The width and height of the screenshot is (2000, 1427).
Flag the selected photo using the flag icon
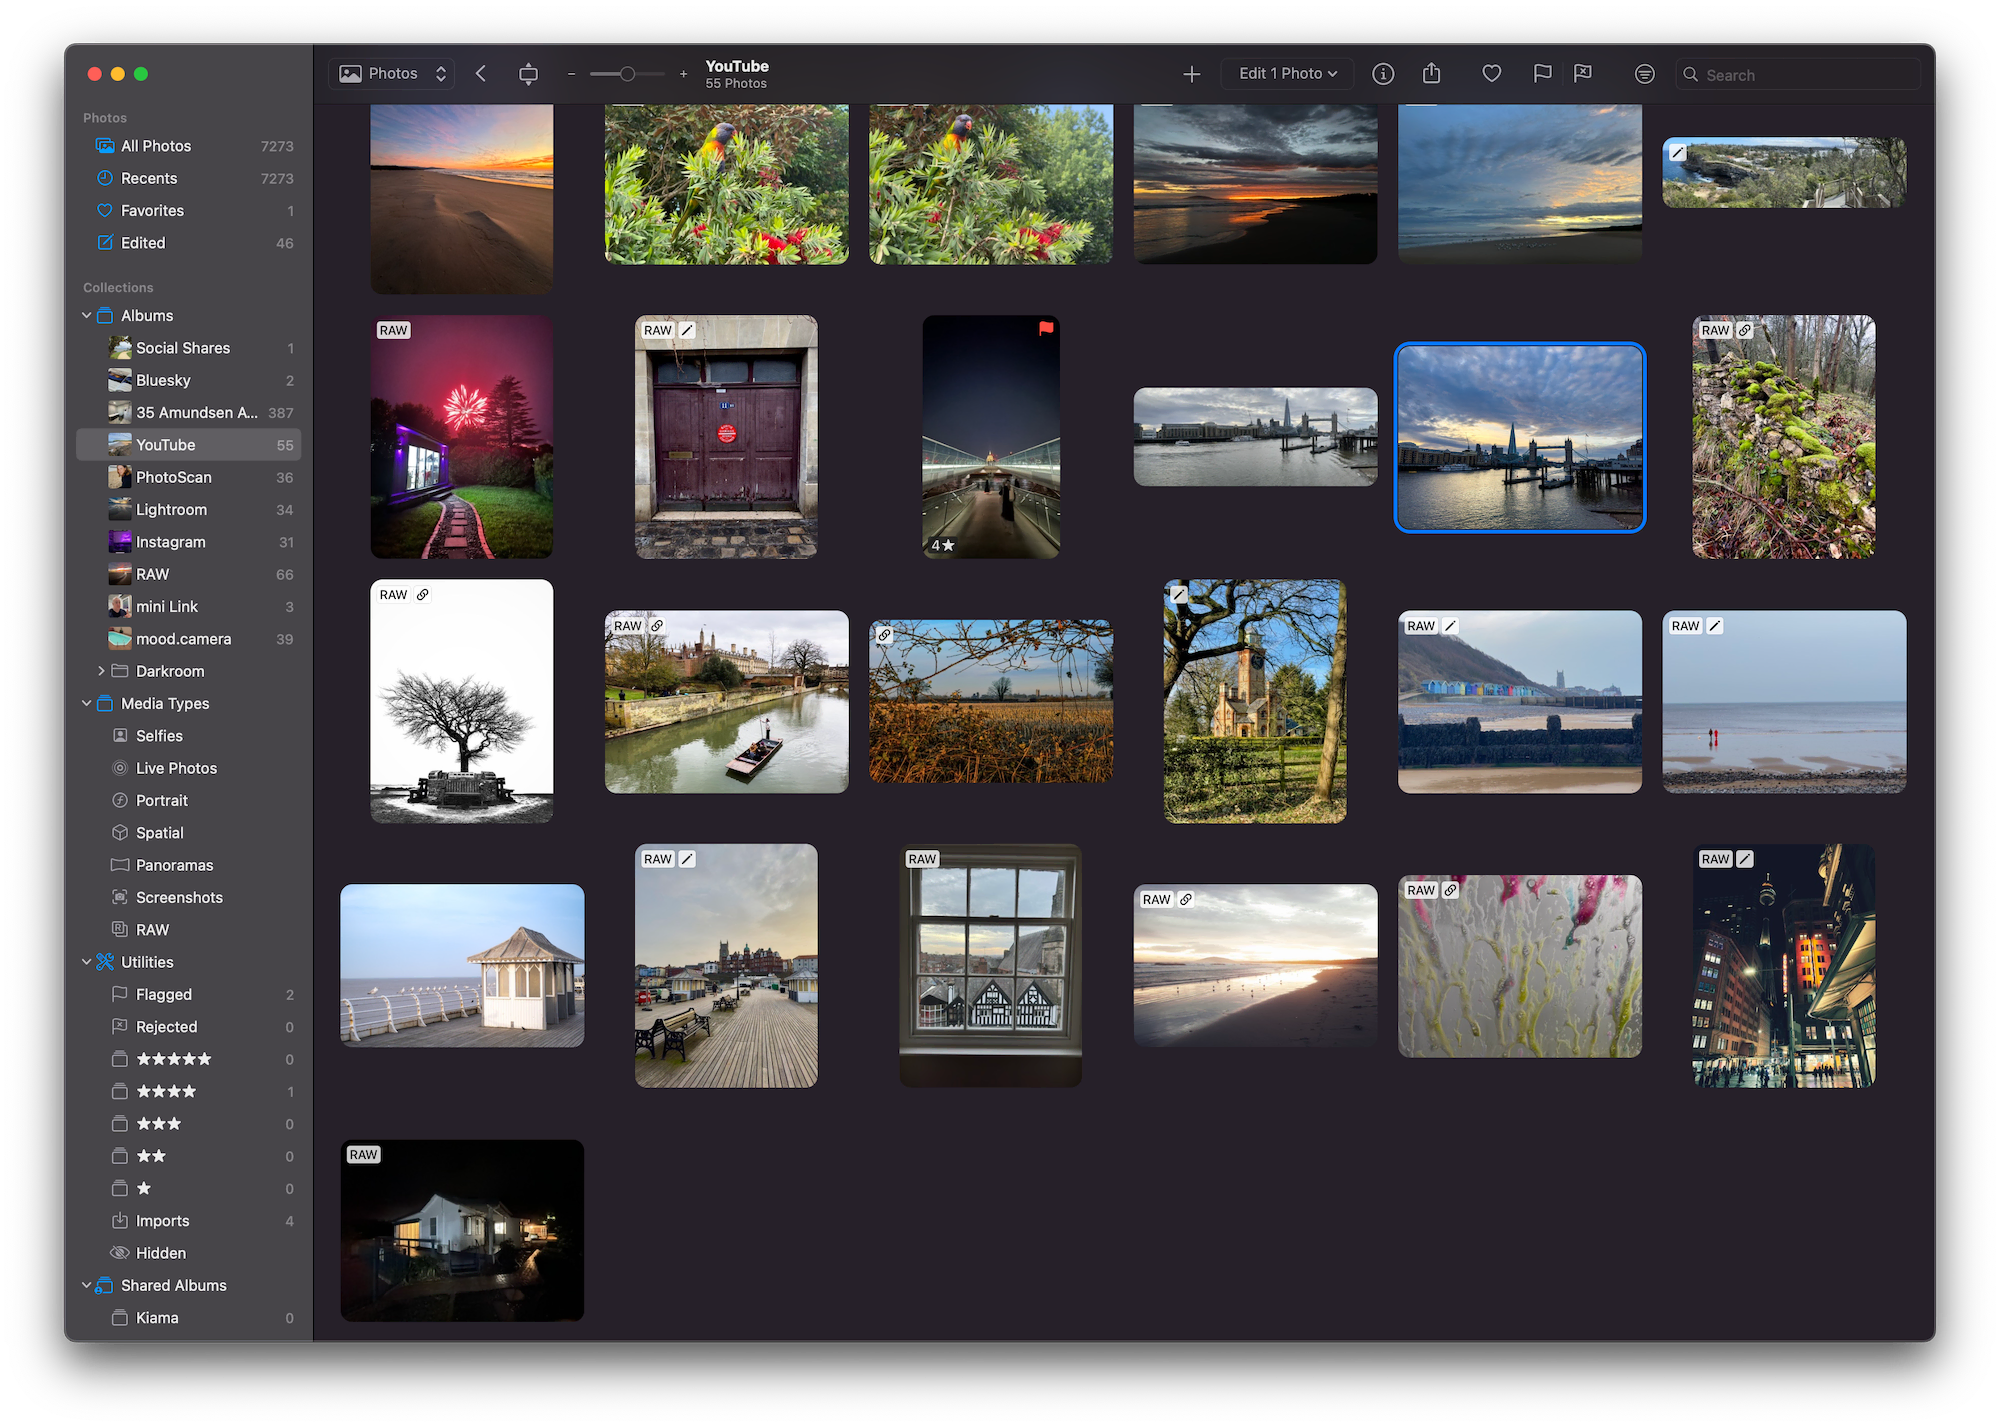pyautogui.click(x=1542, y=73)
